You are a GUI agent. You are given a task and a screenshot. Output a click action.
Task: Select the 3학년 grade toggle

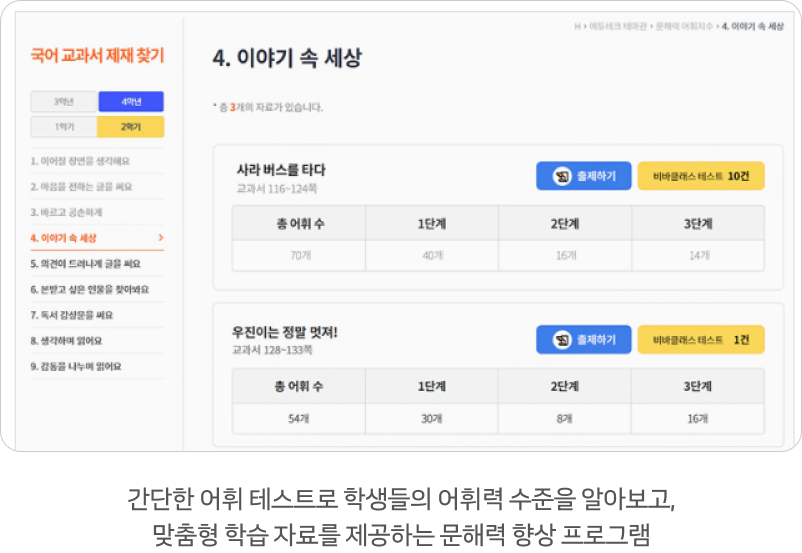[x=64, y=101]
